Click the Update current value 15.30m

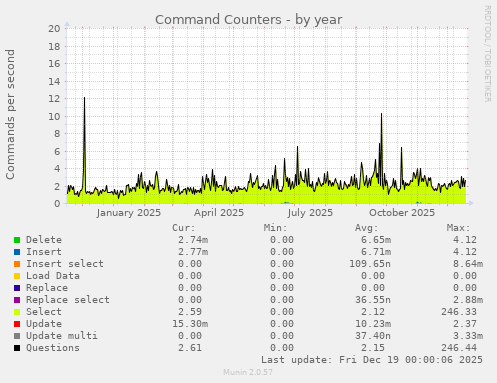[x=190, y=324]
